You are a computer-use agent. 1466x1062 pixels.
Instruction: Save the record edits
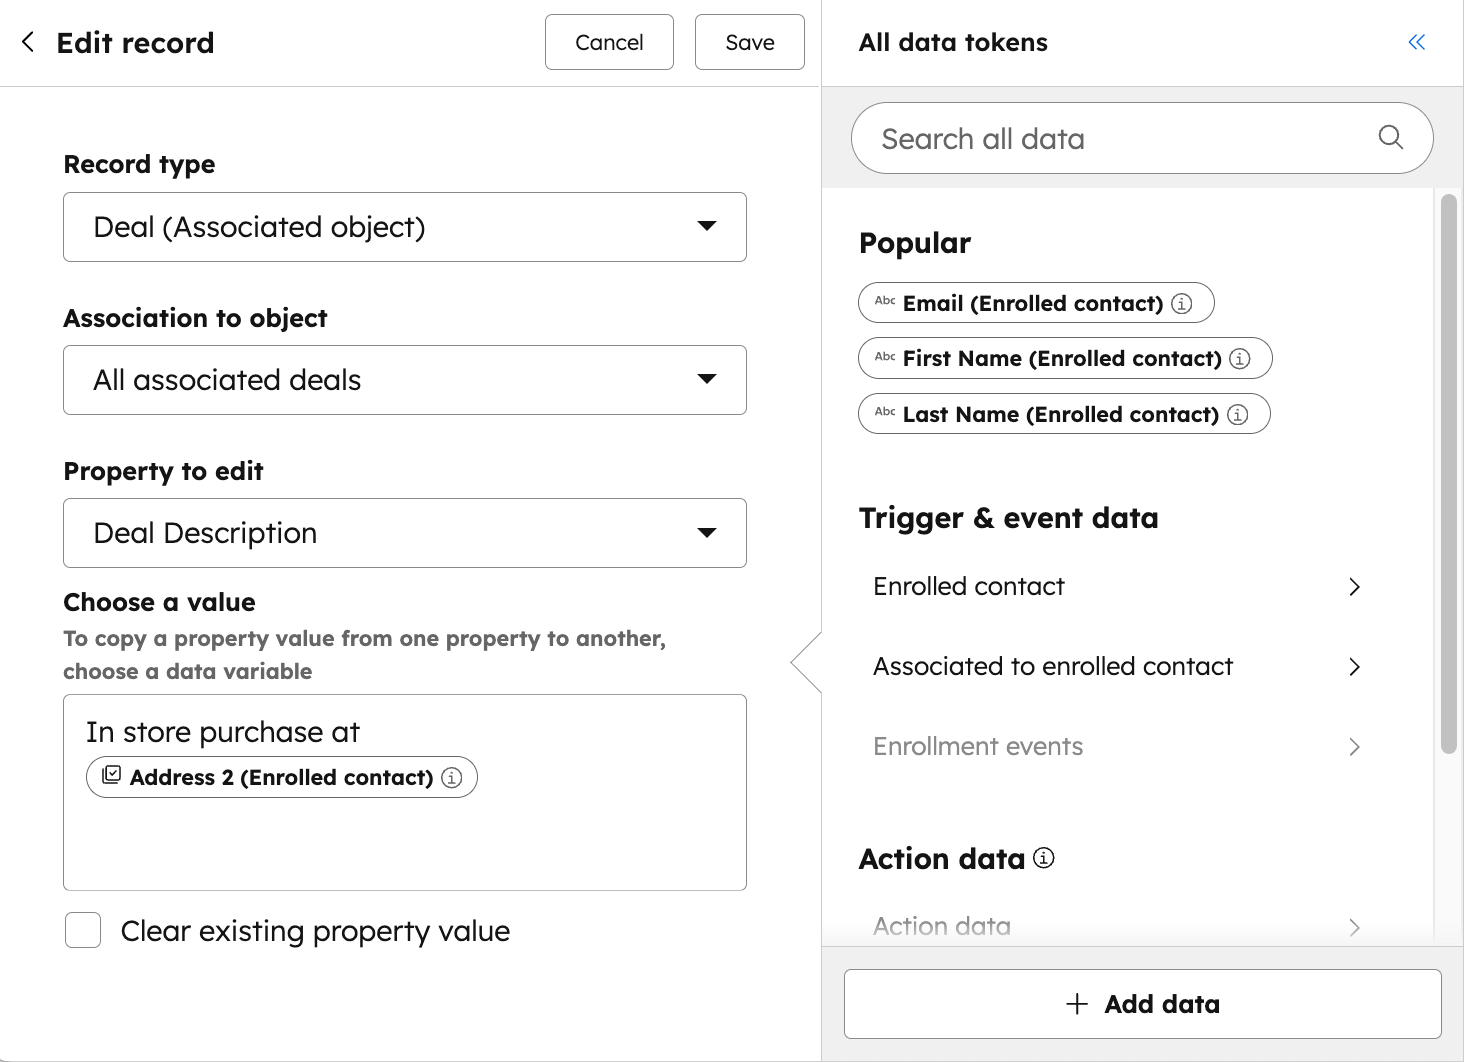749,42
